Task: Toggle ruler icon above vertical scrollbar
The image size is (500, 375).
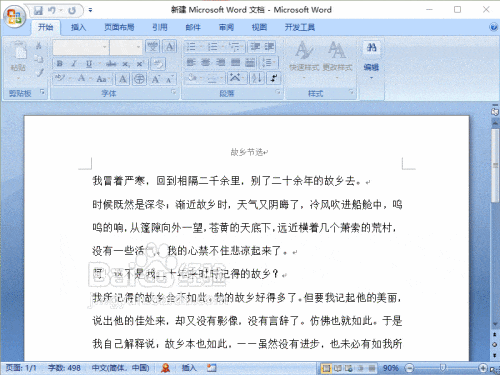Action: click(495, 112)
